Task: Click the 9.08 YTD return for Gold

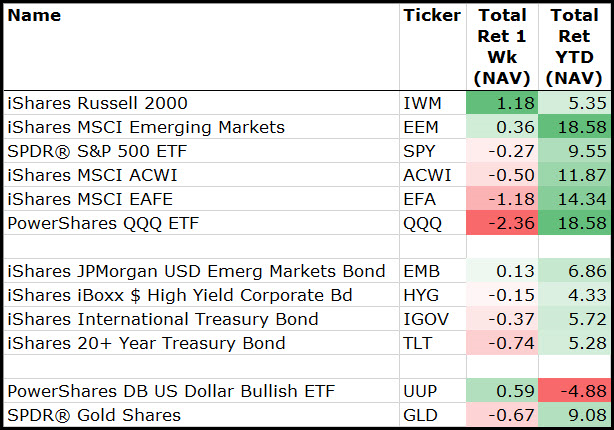Action: coord(575,415)
